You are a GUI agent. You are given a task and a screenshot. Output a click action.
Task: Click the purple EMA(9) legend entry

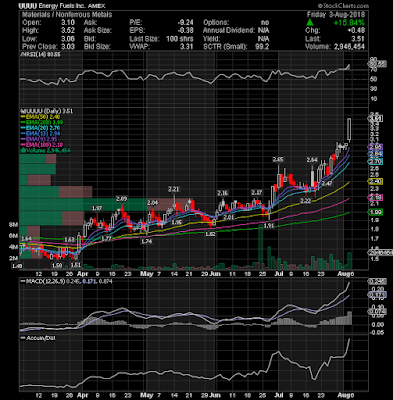[x=39, y=139]
